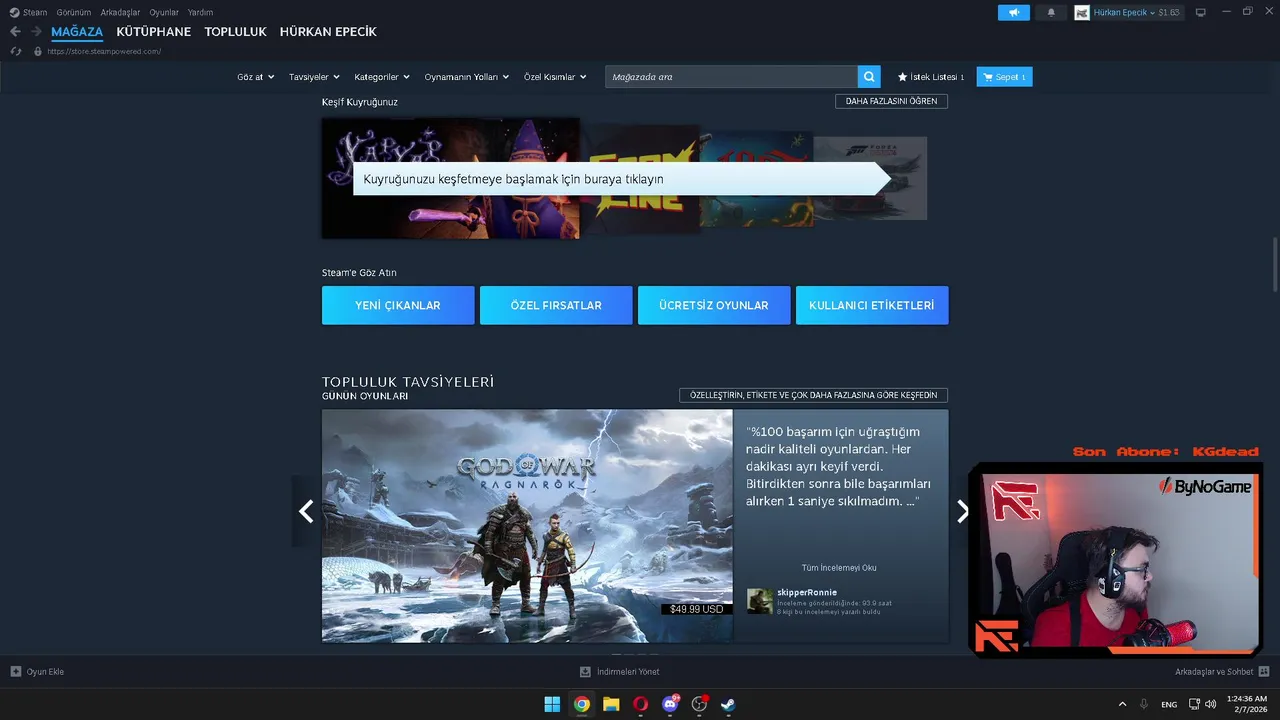Viewport: 1280px width, 720px height.
Task: Click the ÖZEL FIRSATLAR button
Action: click(x=556, y=305)
